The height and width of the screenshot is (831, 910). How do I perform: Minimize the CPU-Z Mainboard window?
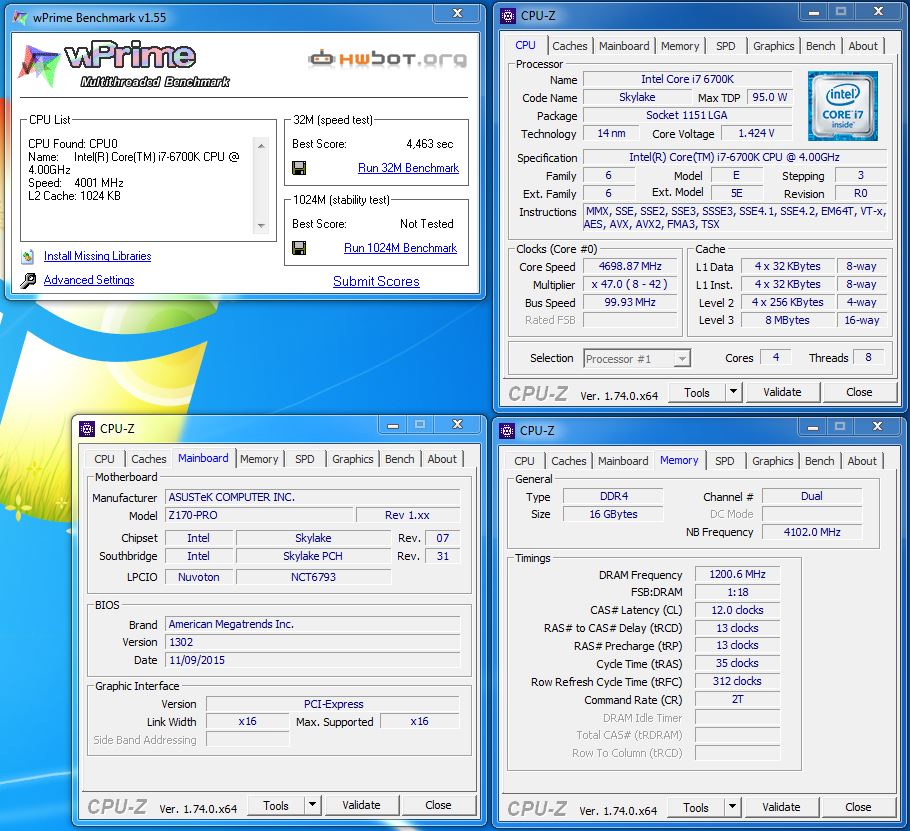(393, 425)
